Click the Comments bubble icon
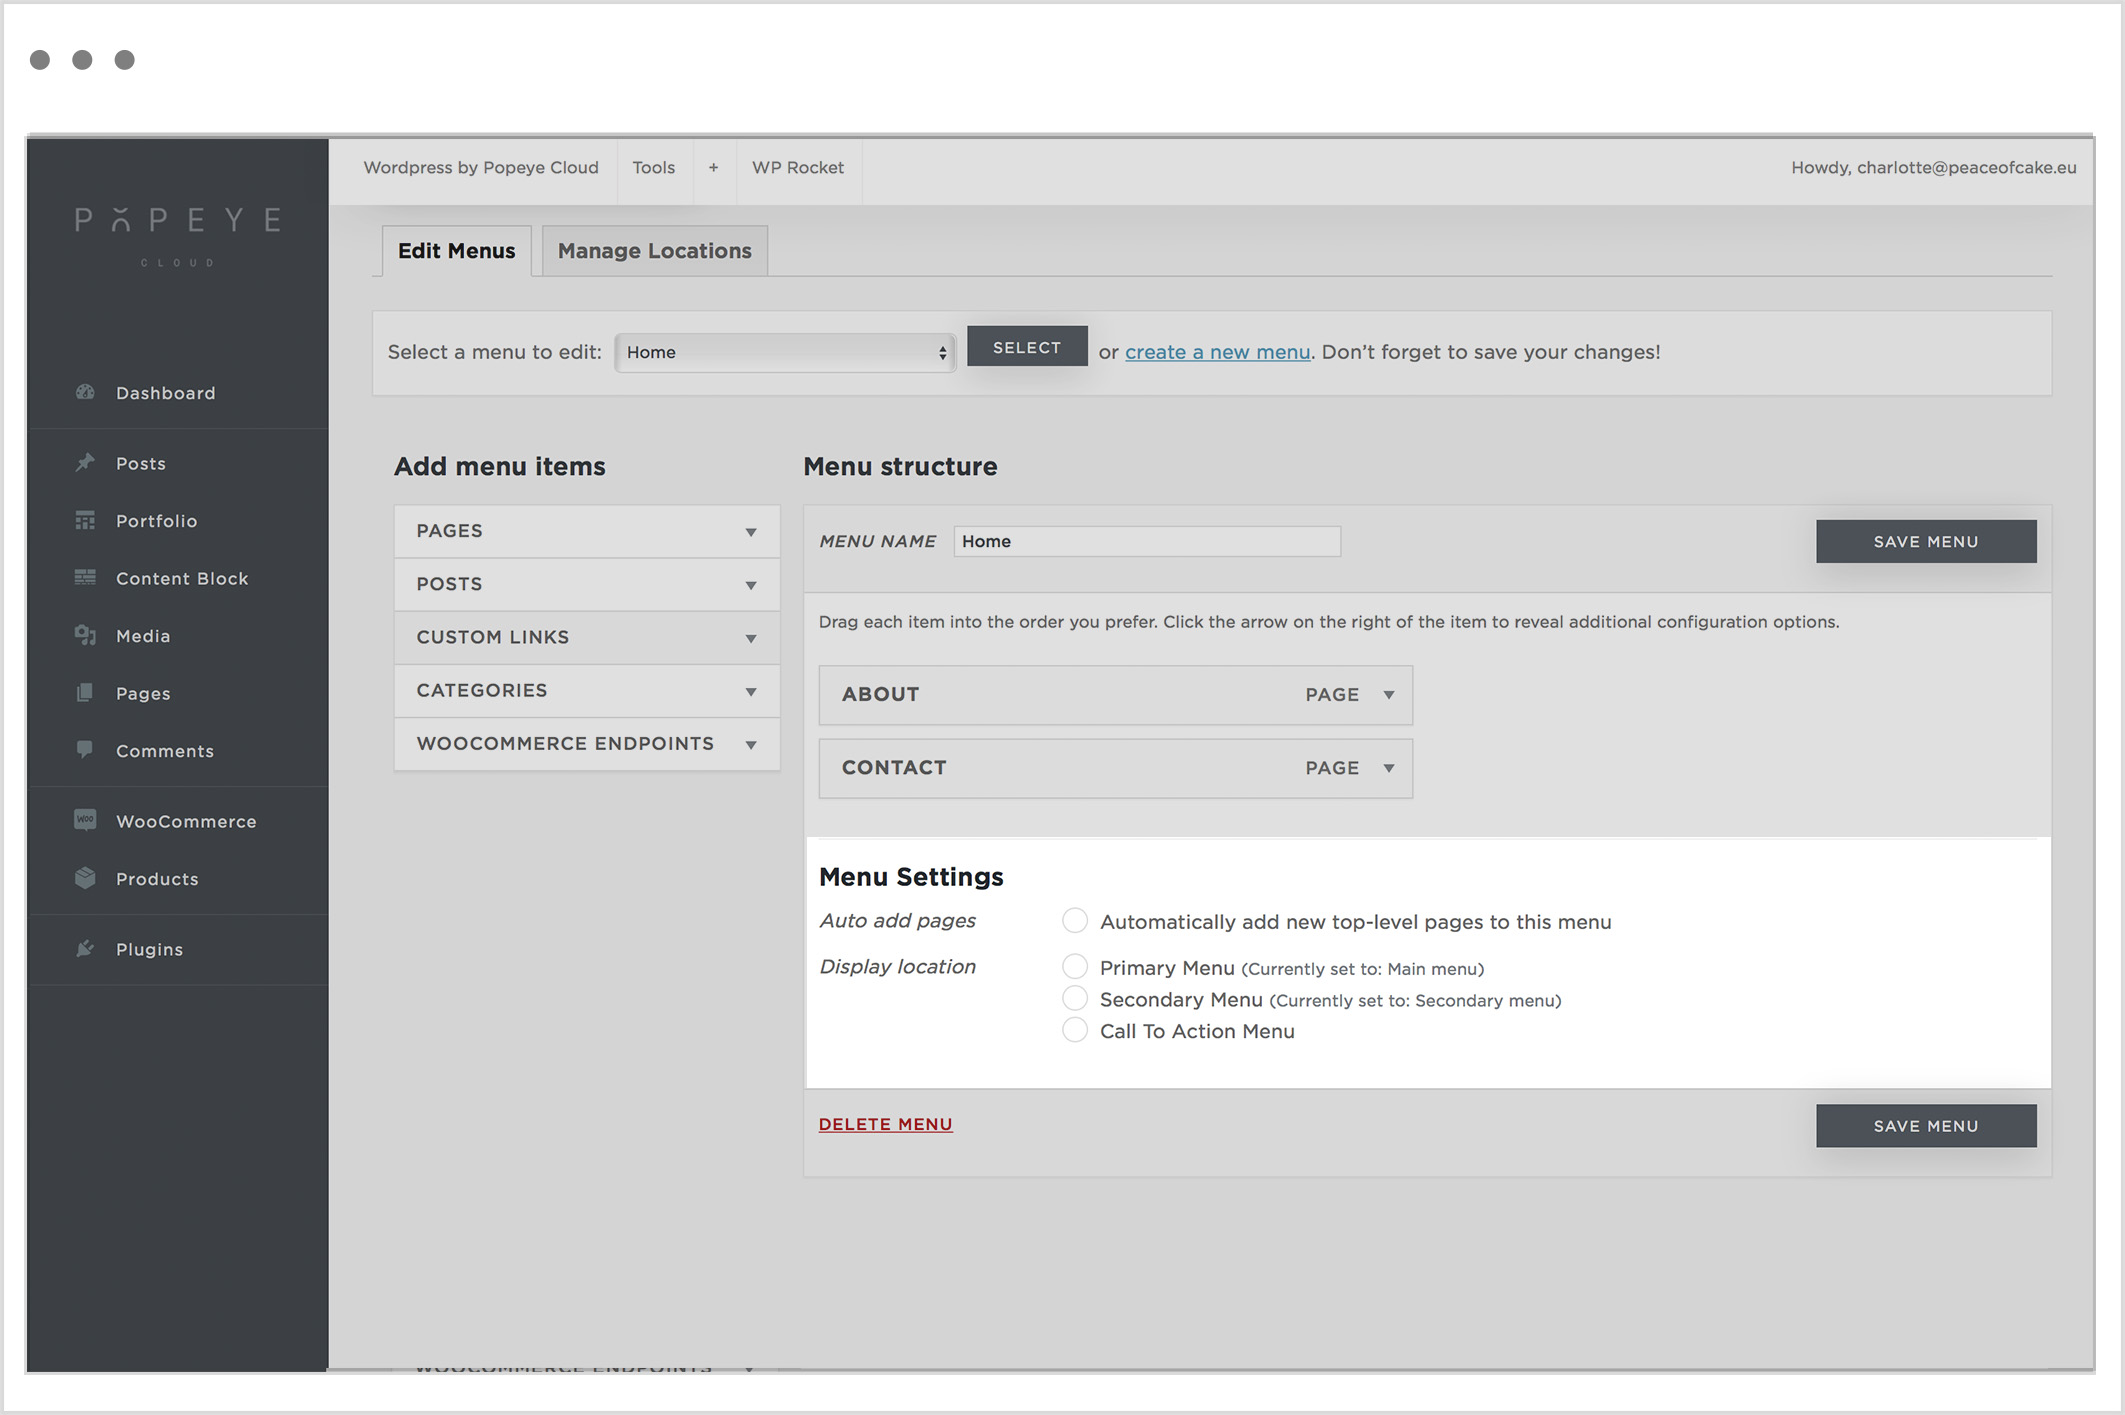 85,750
